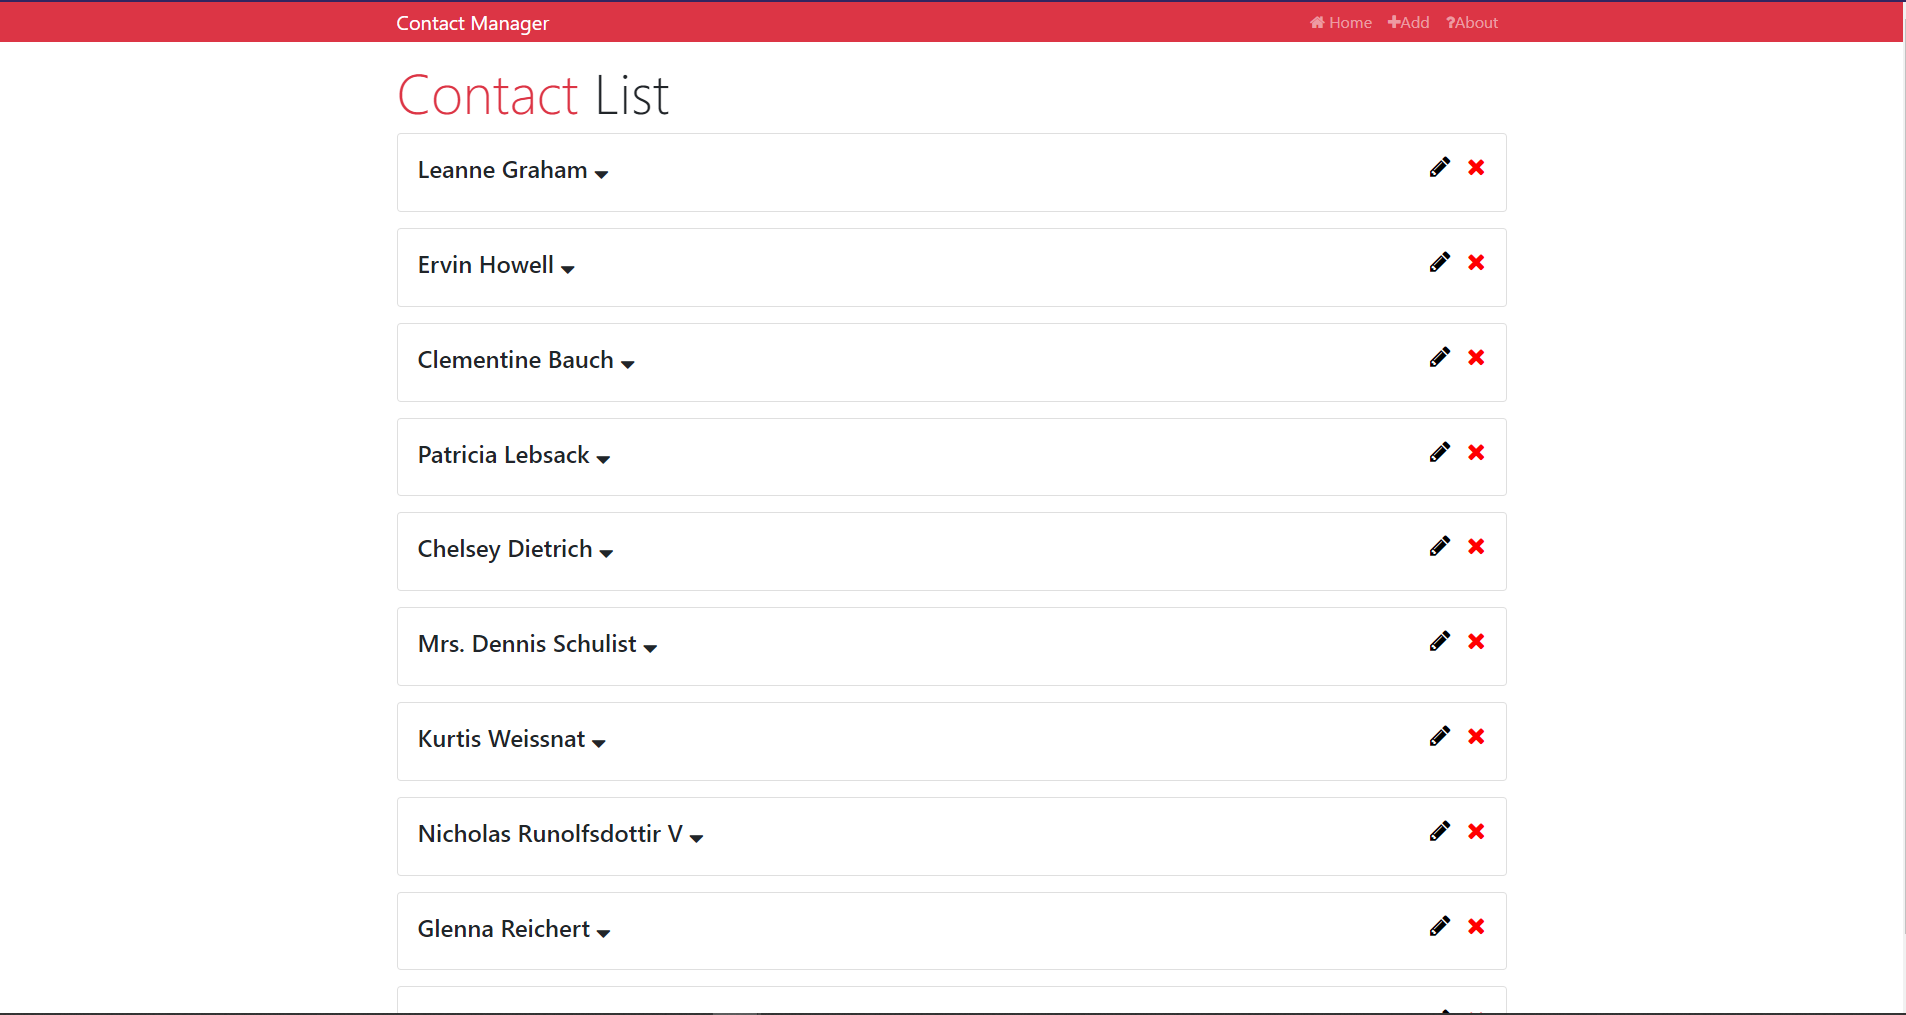
Task: Click the home icon in the navbar
Action: (1316, 22)
